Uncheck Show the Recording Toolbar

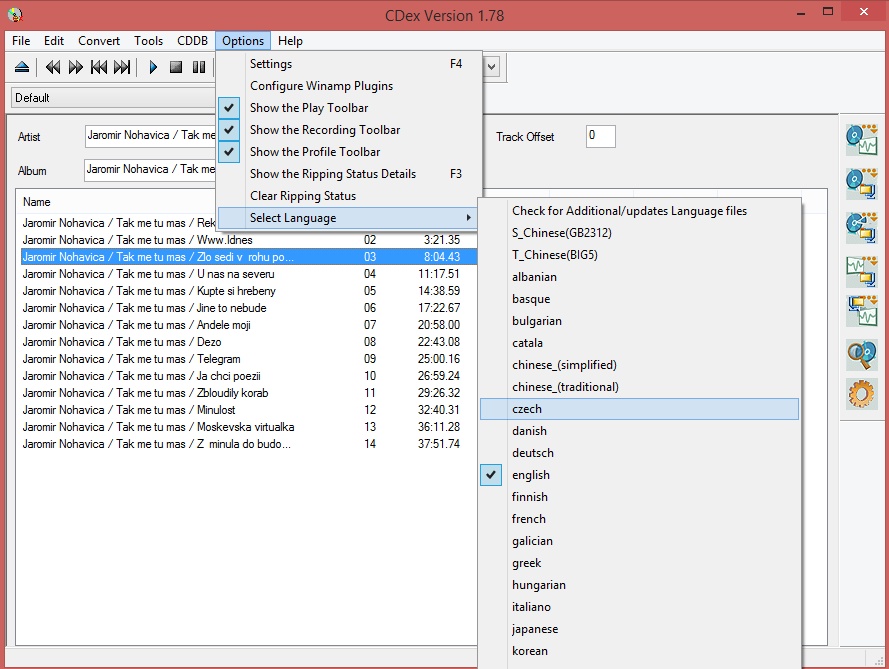pos(324,130)
